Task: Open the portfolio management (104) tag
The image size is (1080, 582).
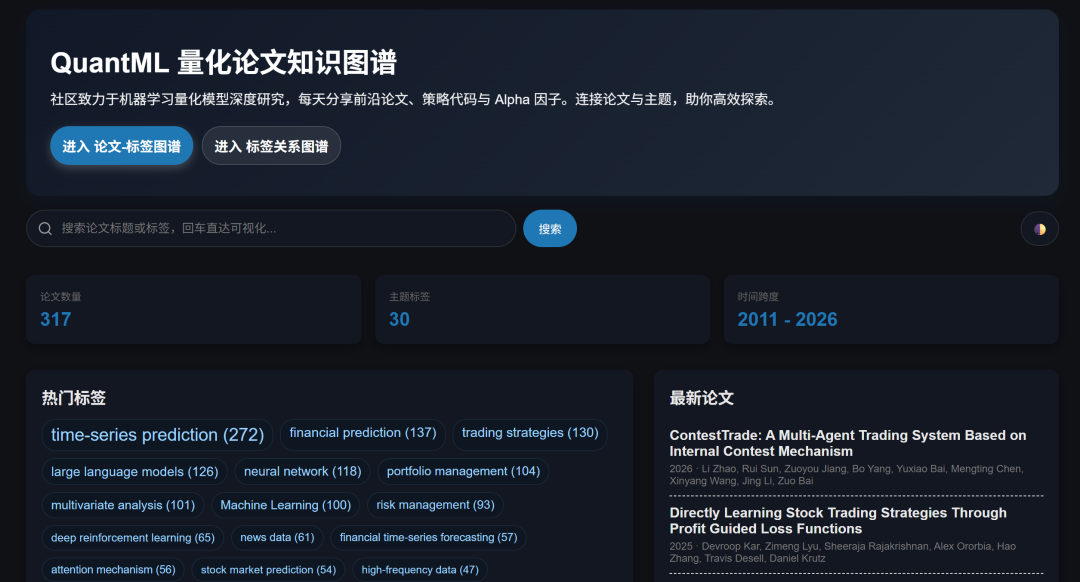Action: (463, 471)
